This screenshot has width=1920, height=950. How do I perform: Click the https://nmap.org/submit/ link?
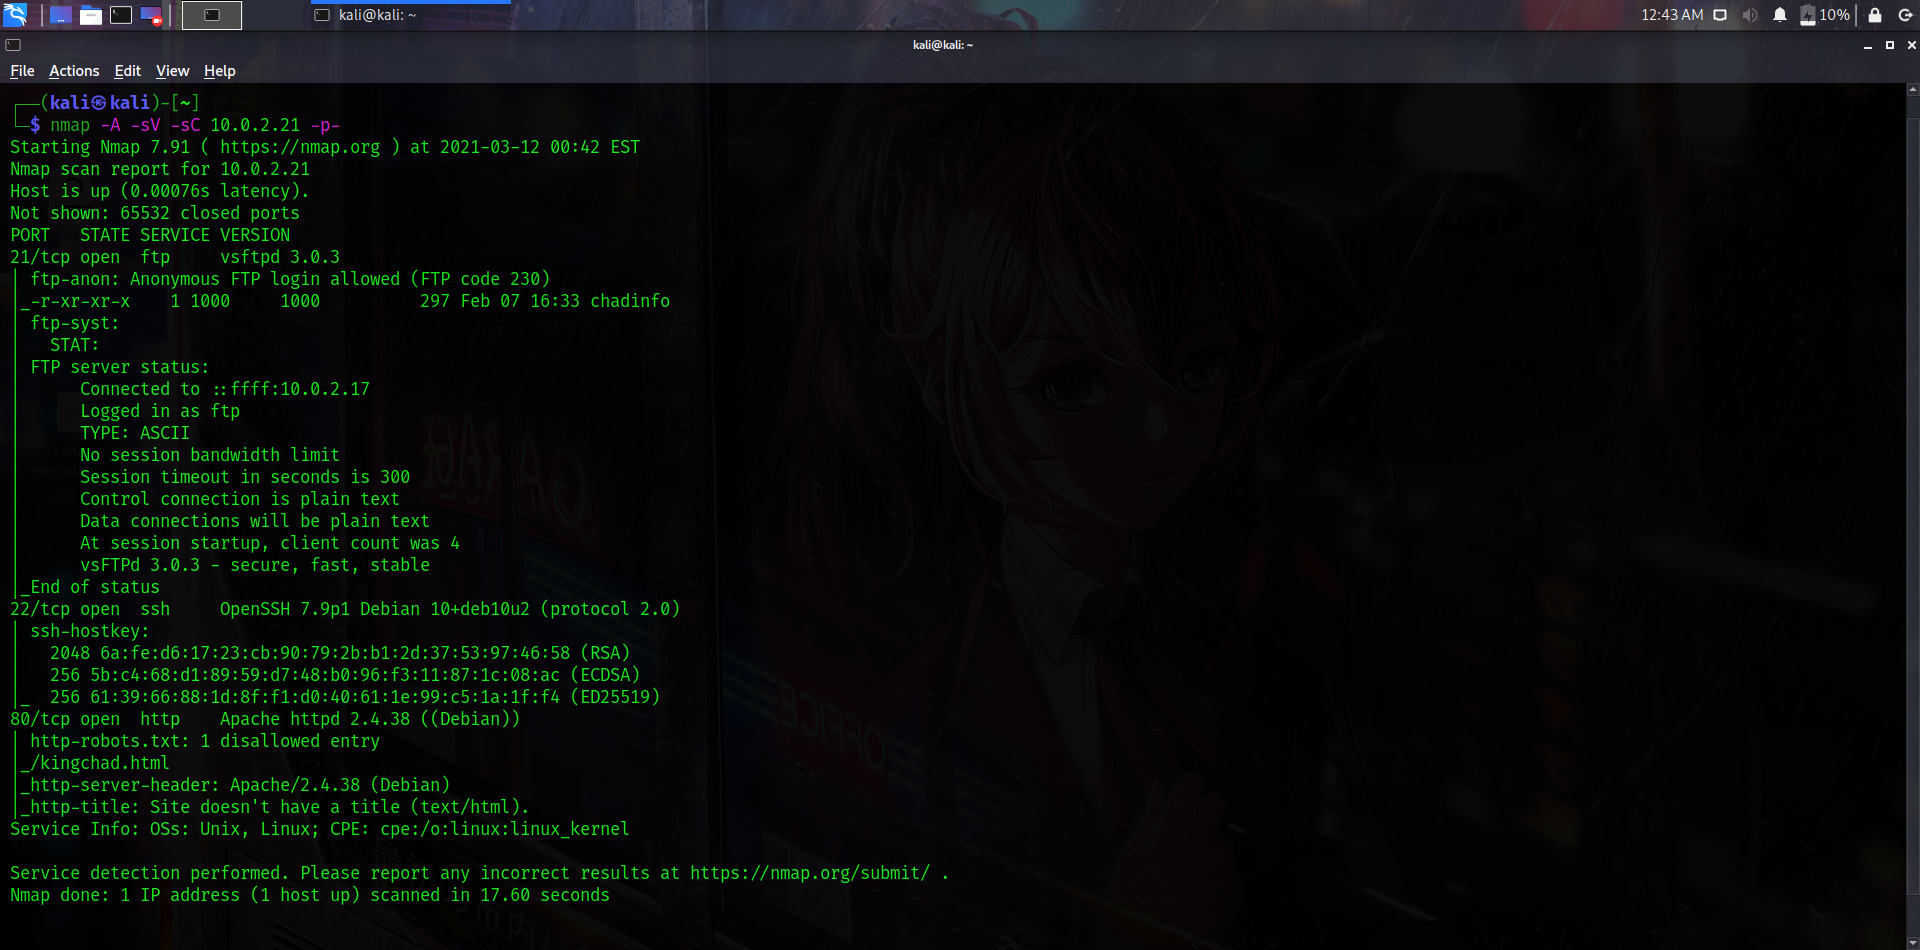[x=810, y=873]
